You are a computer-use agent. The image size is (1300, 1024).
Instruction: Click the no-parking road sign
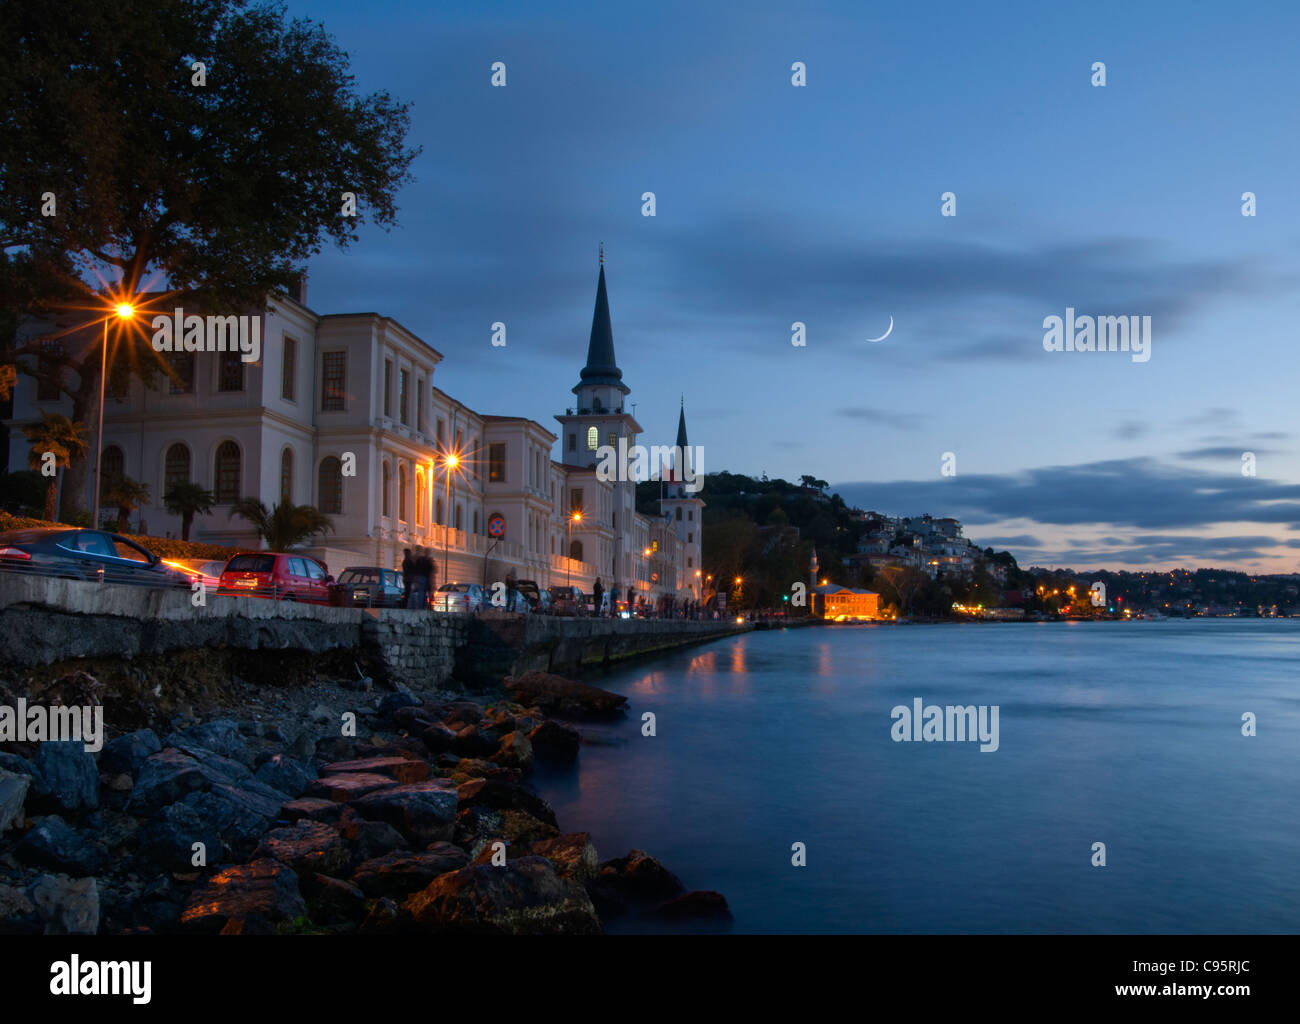496,526
